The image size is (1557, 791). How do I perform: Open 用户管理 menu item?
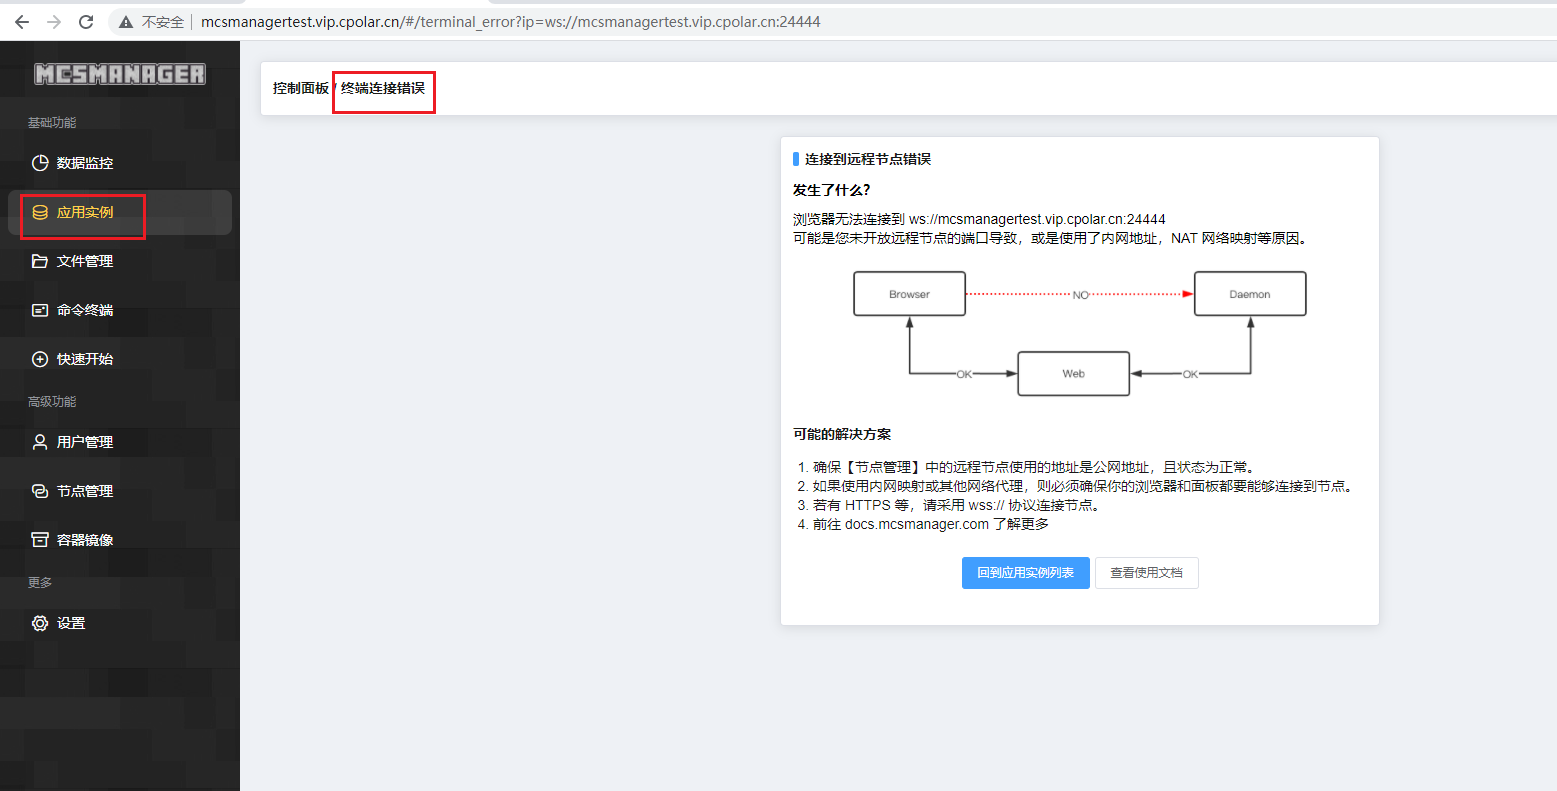[x=120, y=442]
